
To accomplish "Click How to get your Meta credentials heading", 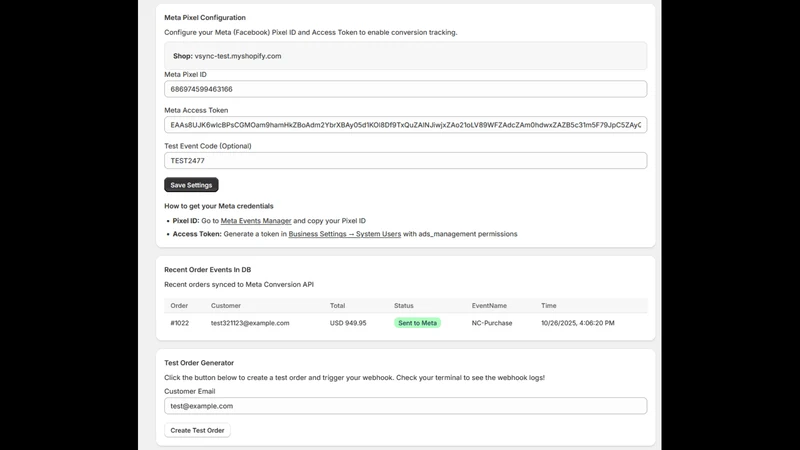I will 219,206.
